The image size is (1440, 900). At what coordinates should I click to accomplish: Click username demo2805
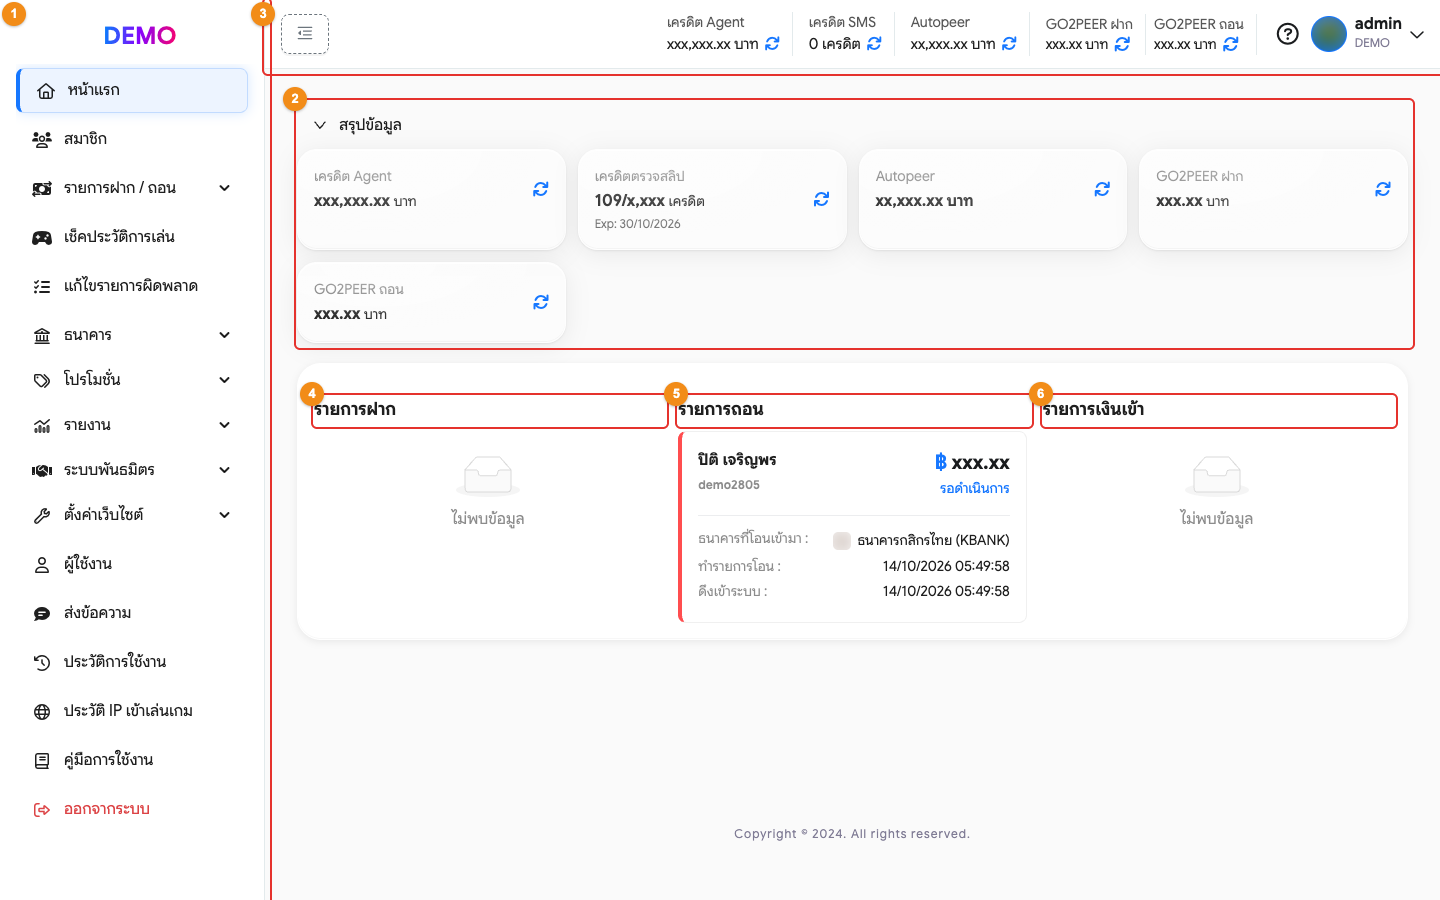729,485
